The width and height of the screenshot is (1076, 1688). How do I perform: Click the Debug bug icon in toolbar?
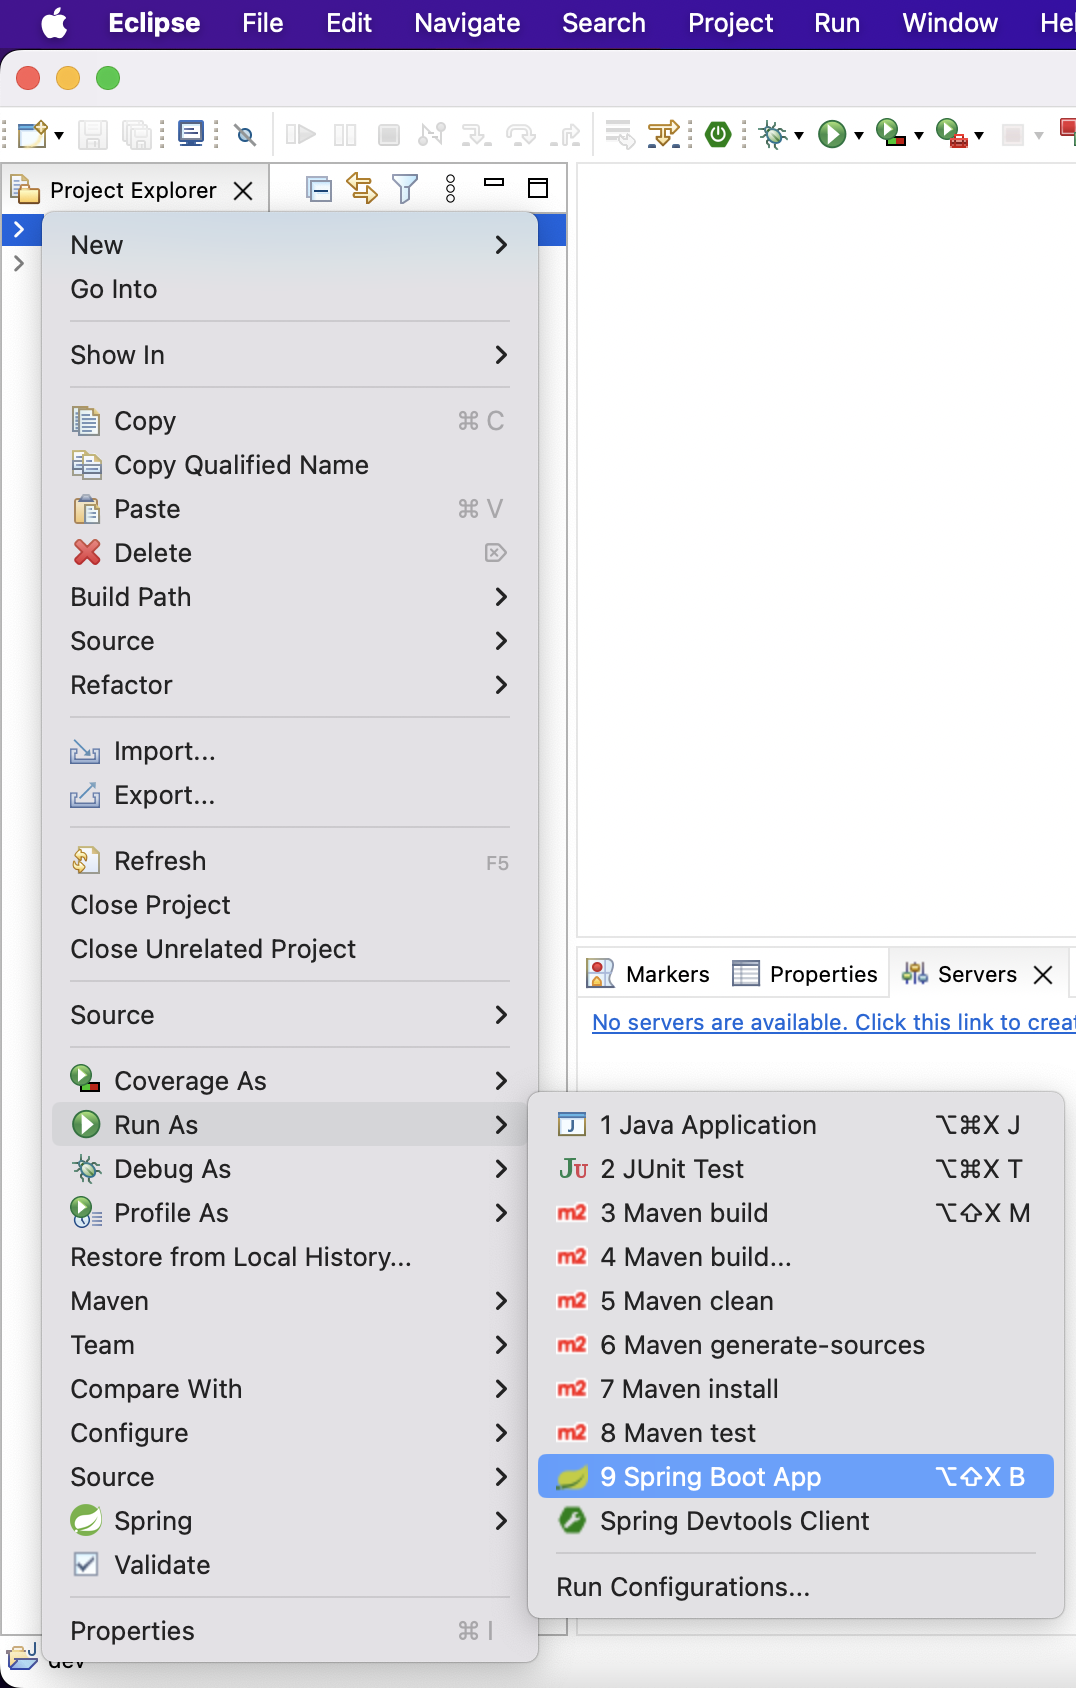click(x=772, y=134)
